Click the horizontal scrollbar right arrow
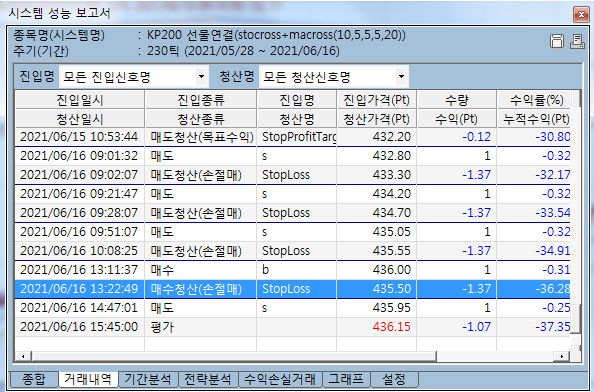Viewport: 594px width, 392px height. pyautogui.click(x=562, y=356)
